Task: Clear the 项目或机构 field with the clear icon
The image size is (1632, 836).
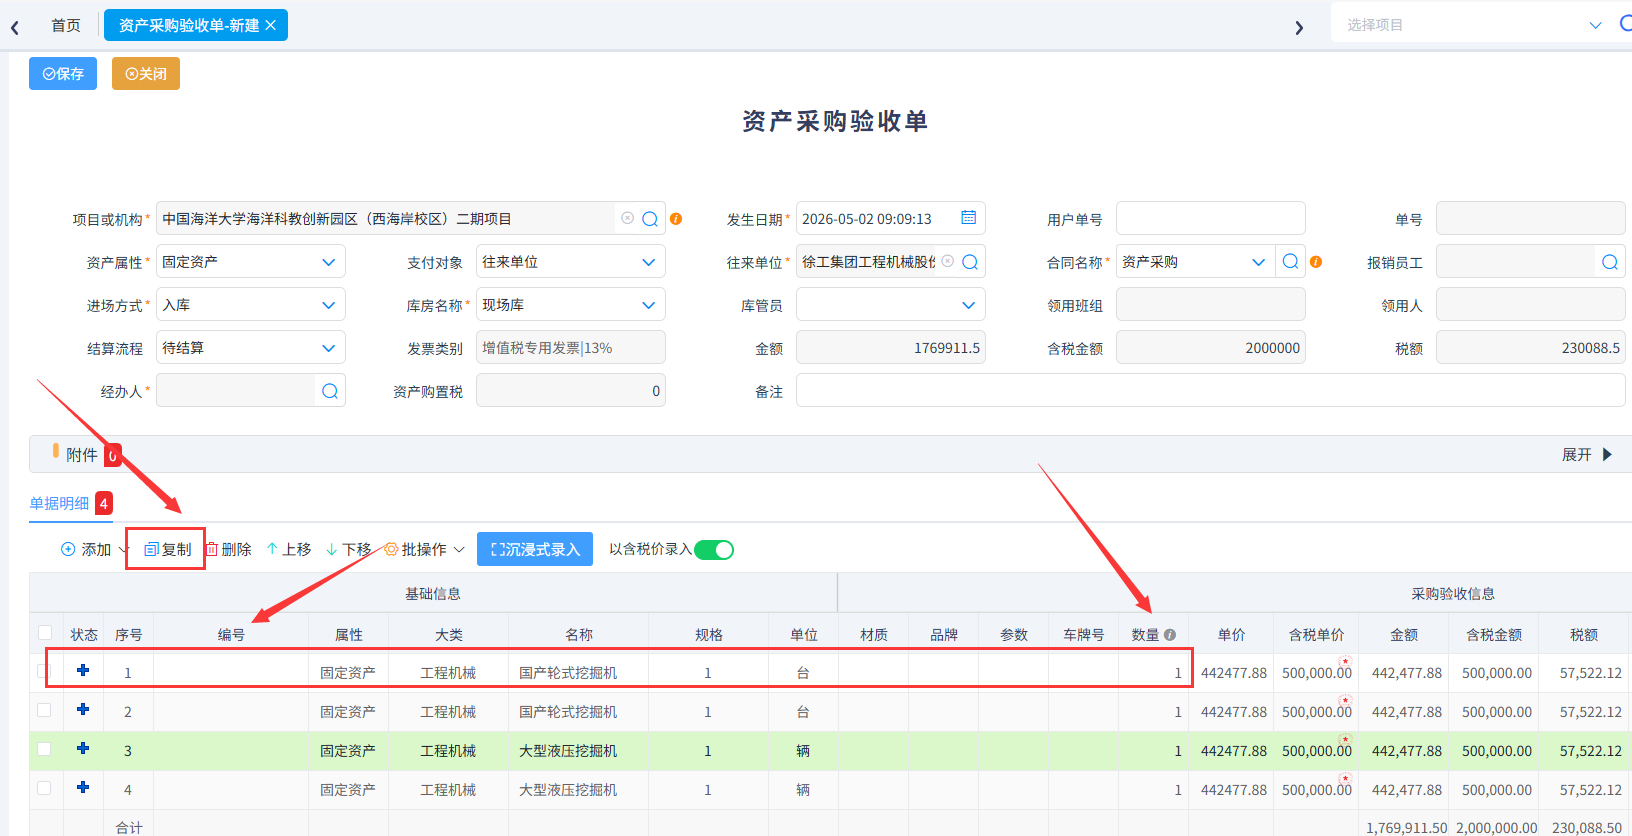Action: pyautogui.click(x=627, y=218)
